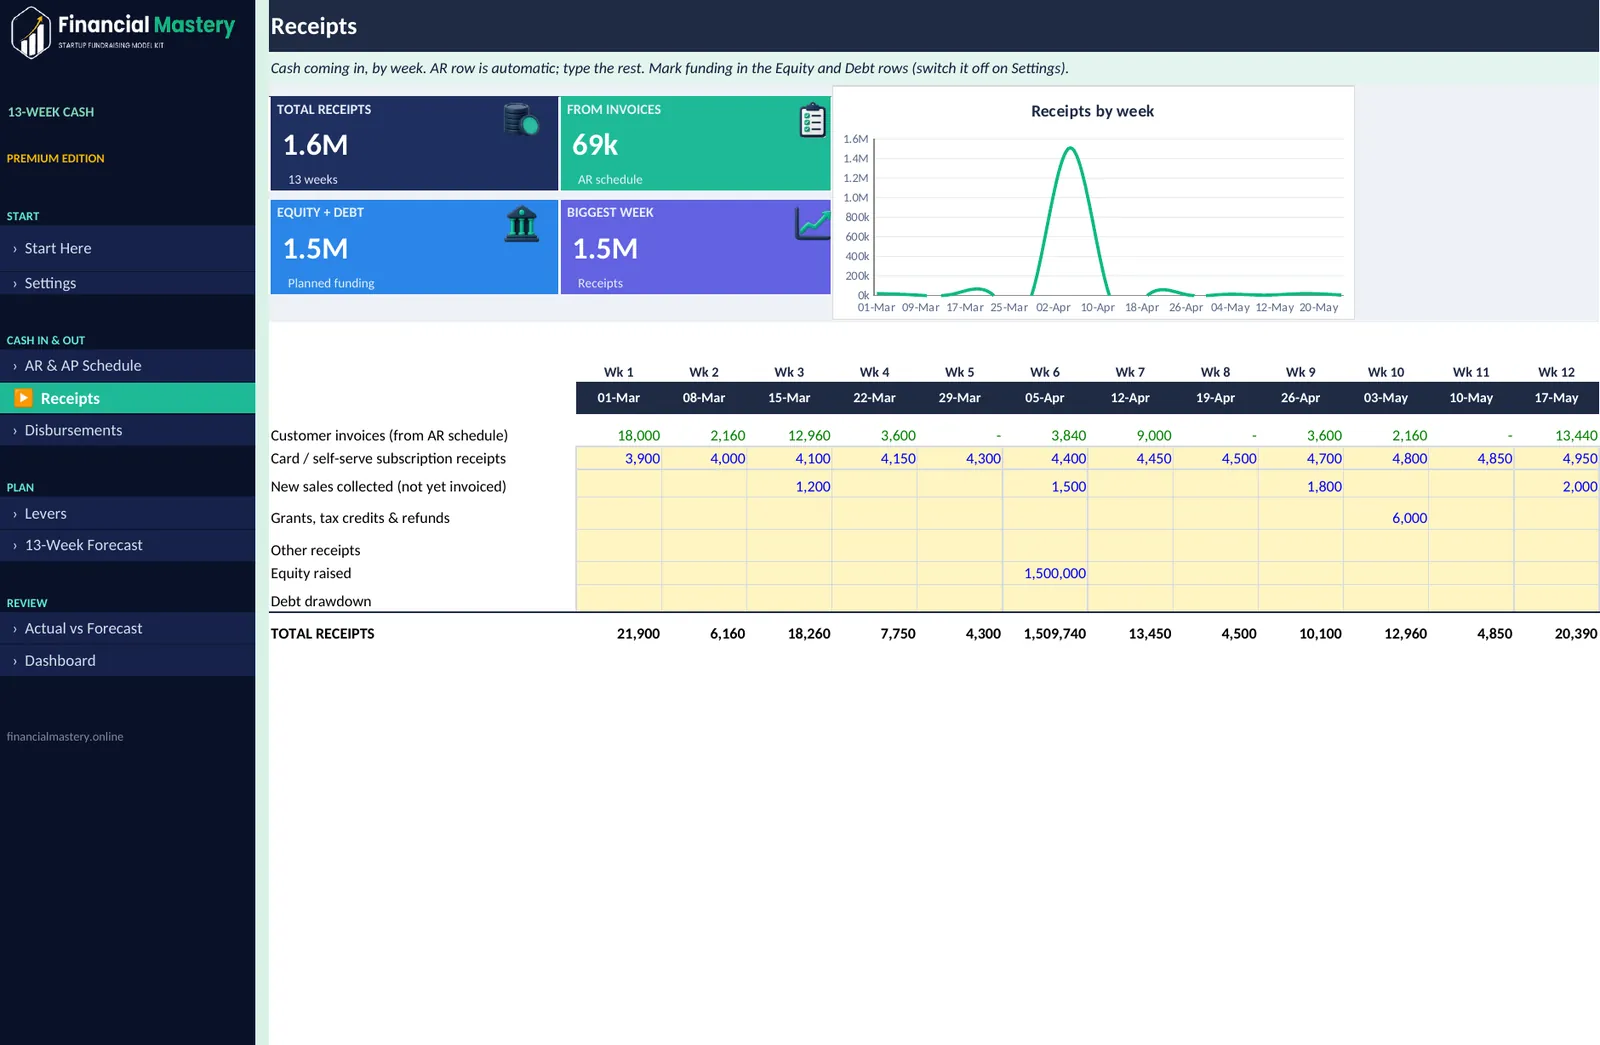This screenshot has width=1600, height=1045.
Task: Select New sales collected cell 1,200
Action: (789, 486)
